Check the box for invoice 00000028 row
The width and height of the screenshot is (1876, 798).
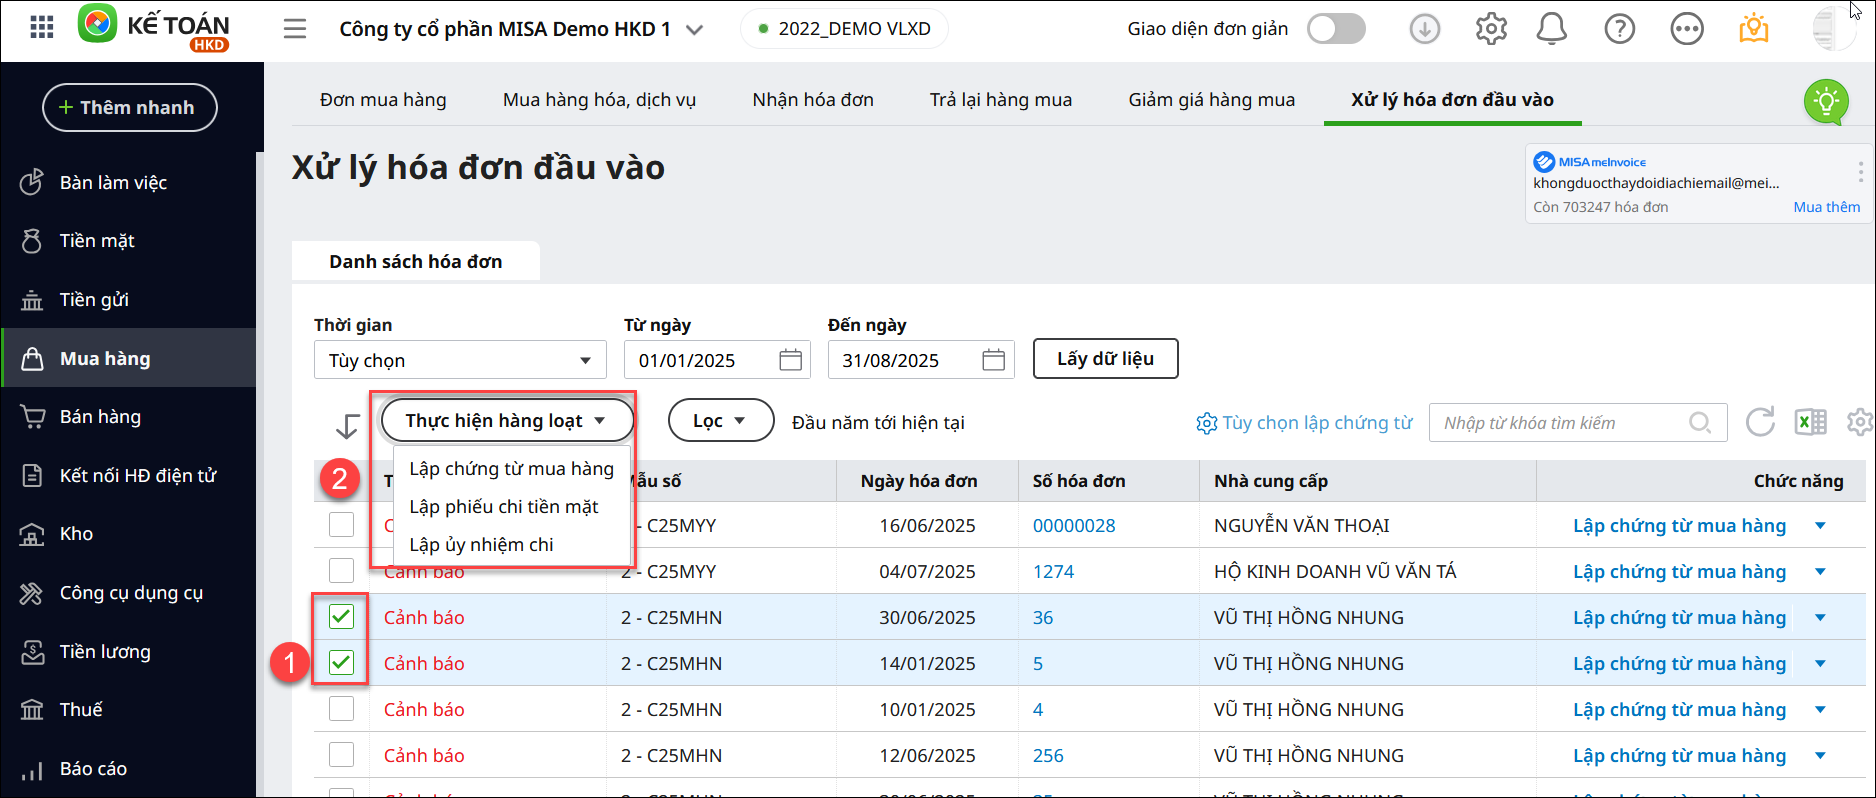341,525
